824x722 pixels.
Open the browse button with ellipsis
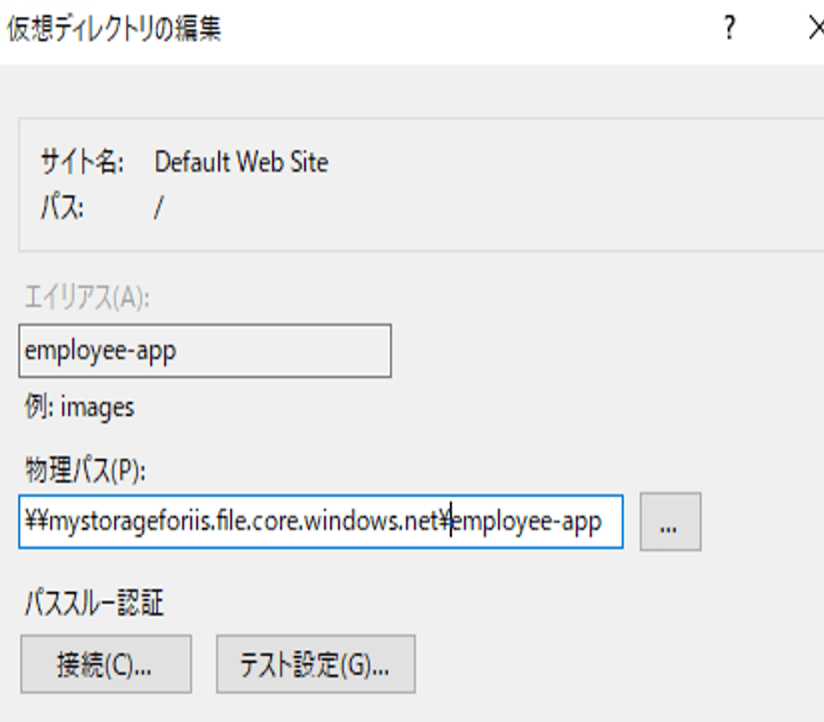670,521
